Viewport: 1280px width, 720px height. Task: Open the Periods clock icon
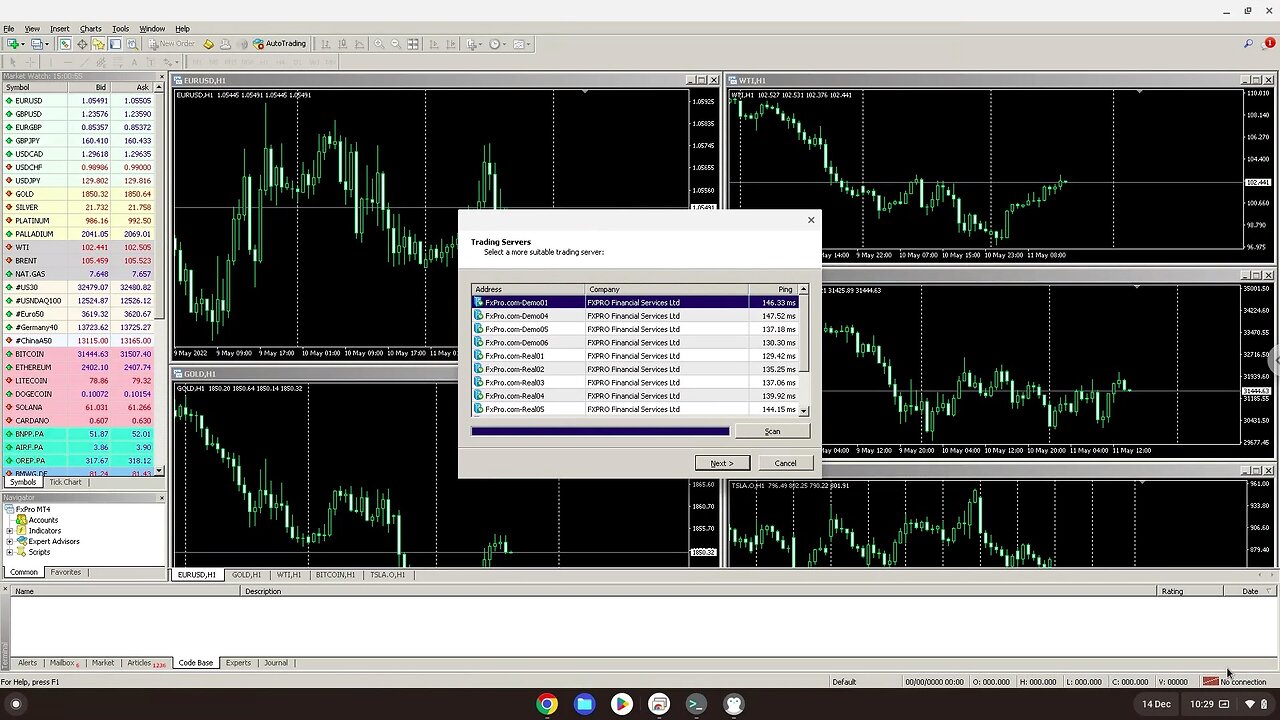click(x=494, y=44)
